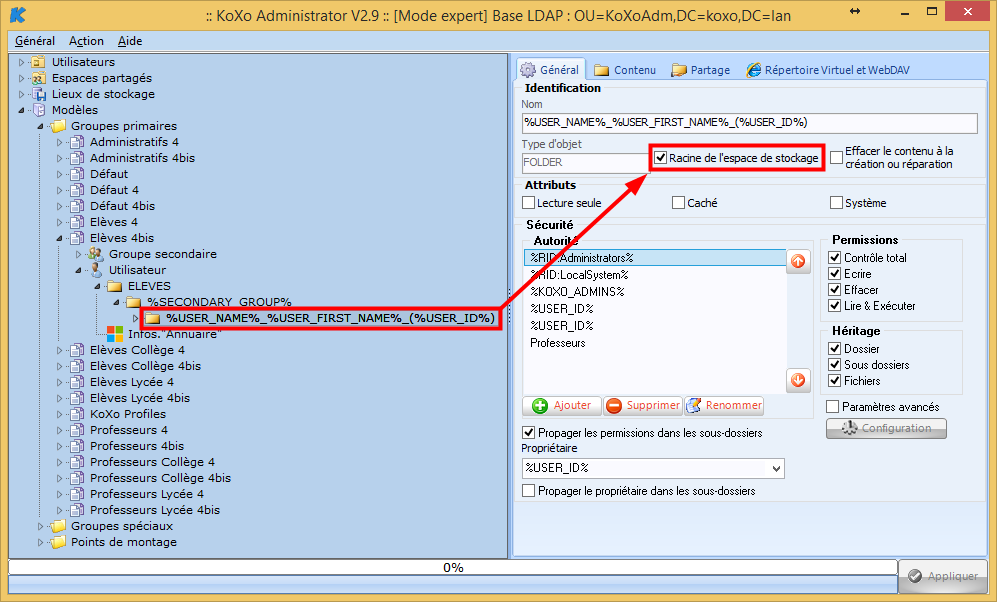Open the Action menu
Image resolution: width=997 pixels, height=602 pixels.
[86, 41]
